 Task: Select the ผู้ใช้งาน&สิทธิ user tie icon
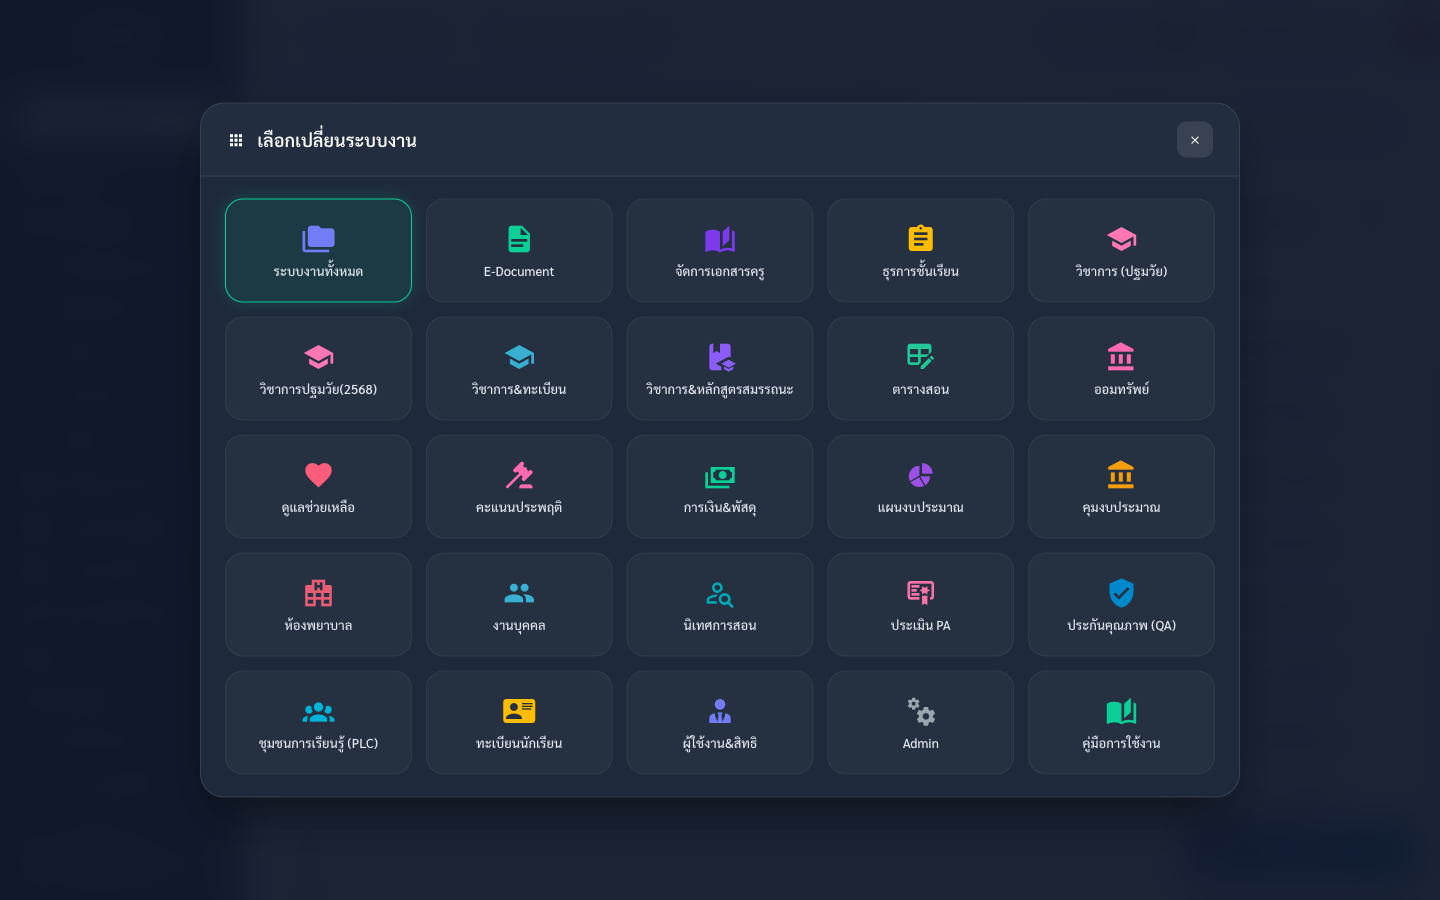click(x=720, y=711)
